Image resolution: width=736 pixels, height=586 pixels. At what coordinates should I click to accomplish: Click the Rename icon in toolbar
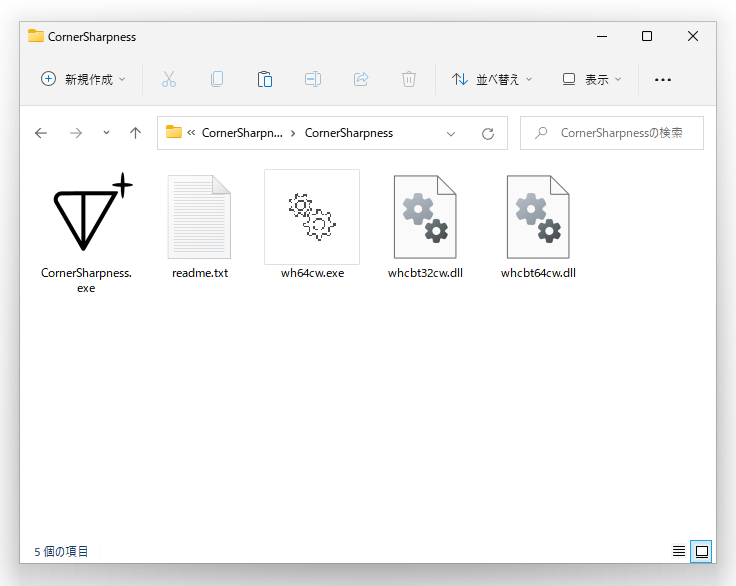click(x=313, y=79)
